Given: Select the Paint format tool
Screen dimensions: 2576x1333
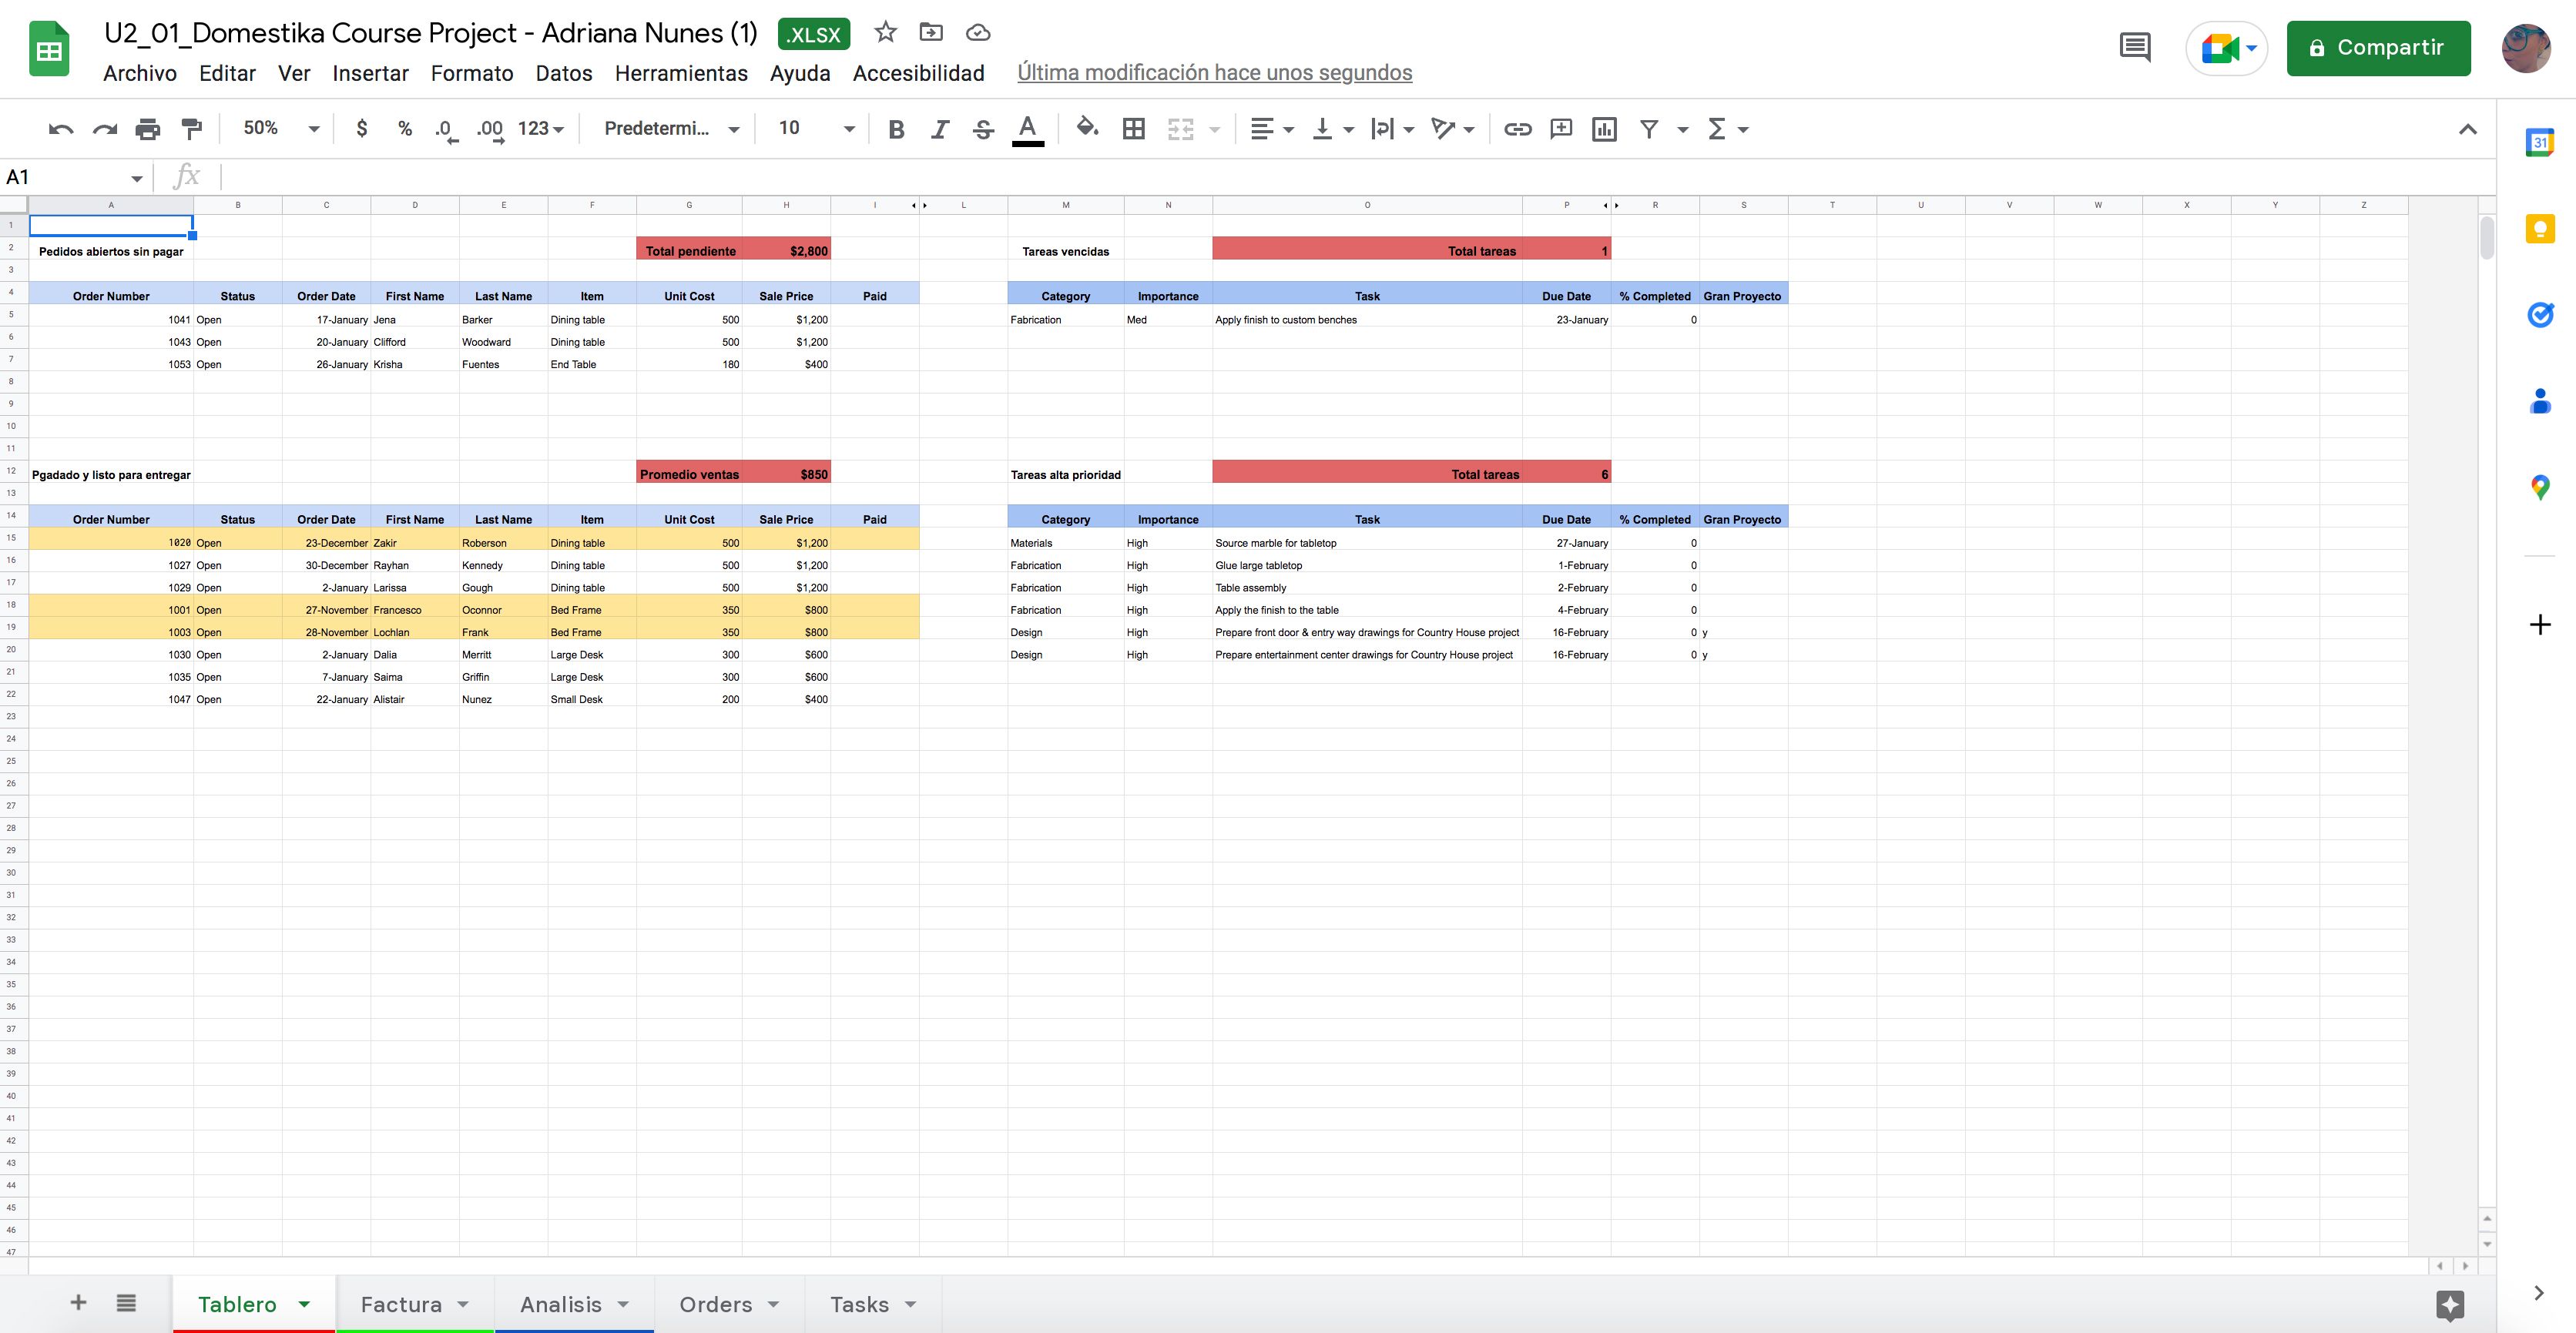Looking at the screenshot, I should coord(190,128).
